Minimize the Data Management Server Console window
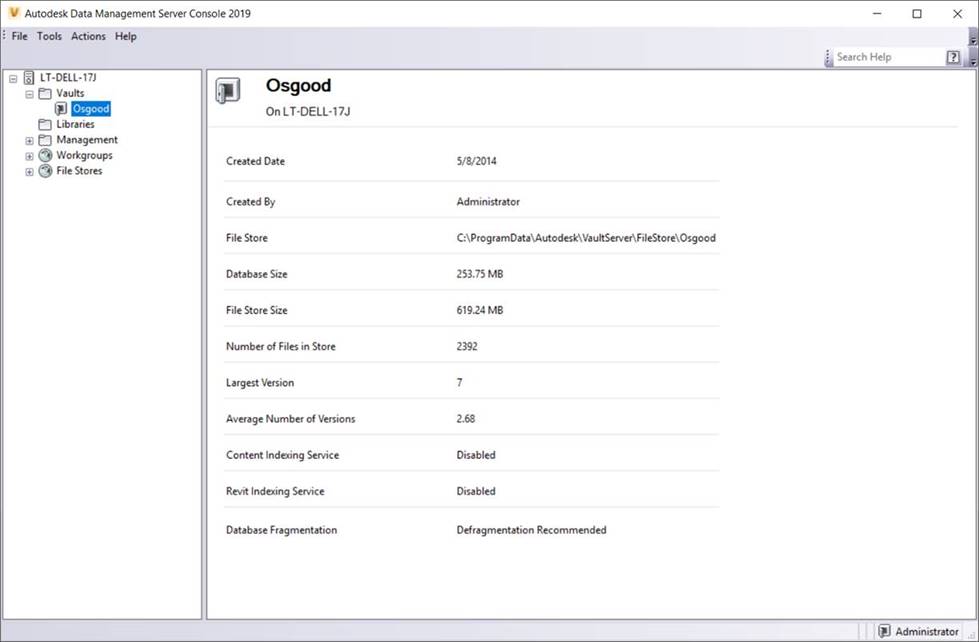The height and width of the screenshot is (642, 979). 877,14
